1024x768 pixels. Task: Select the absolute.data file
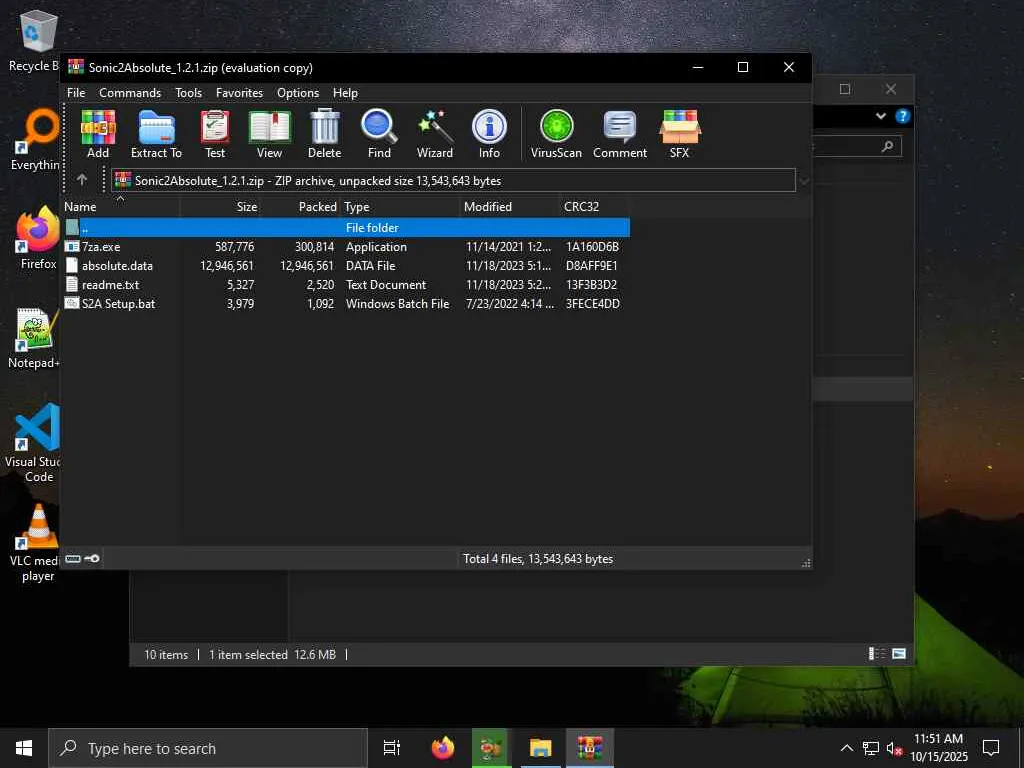point(345,266)
